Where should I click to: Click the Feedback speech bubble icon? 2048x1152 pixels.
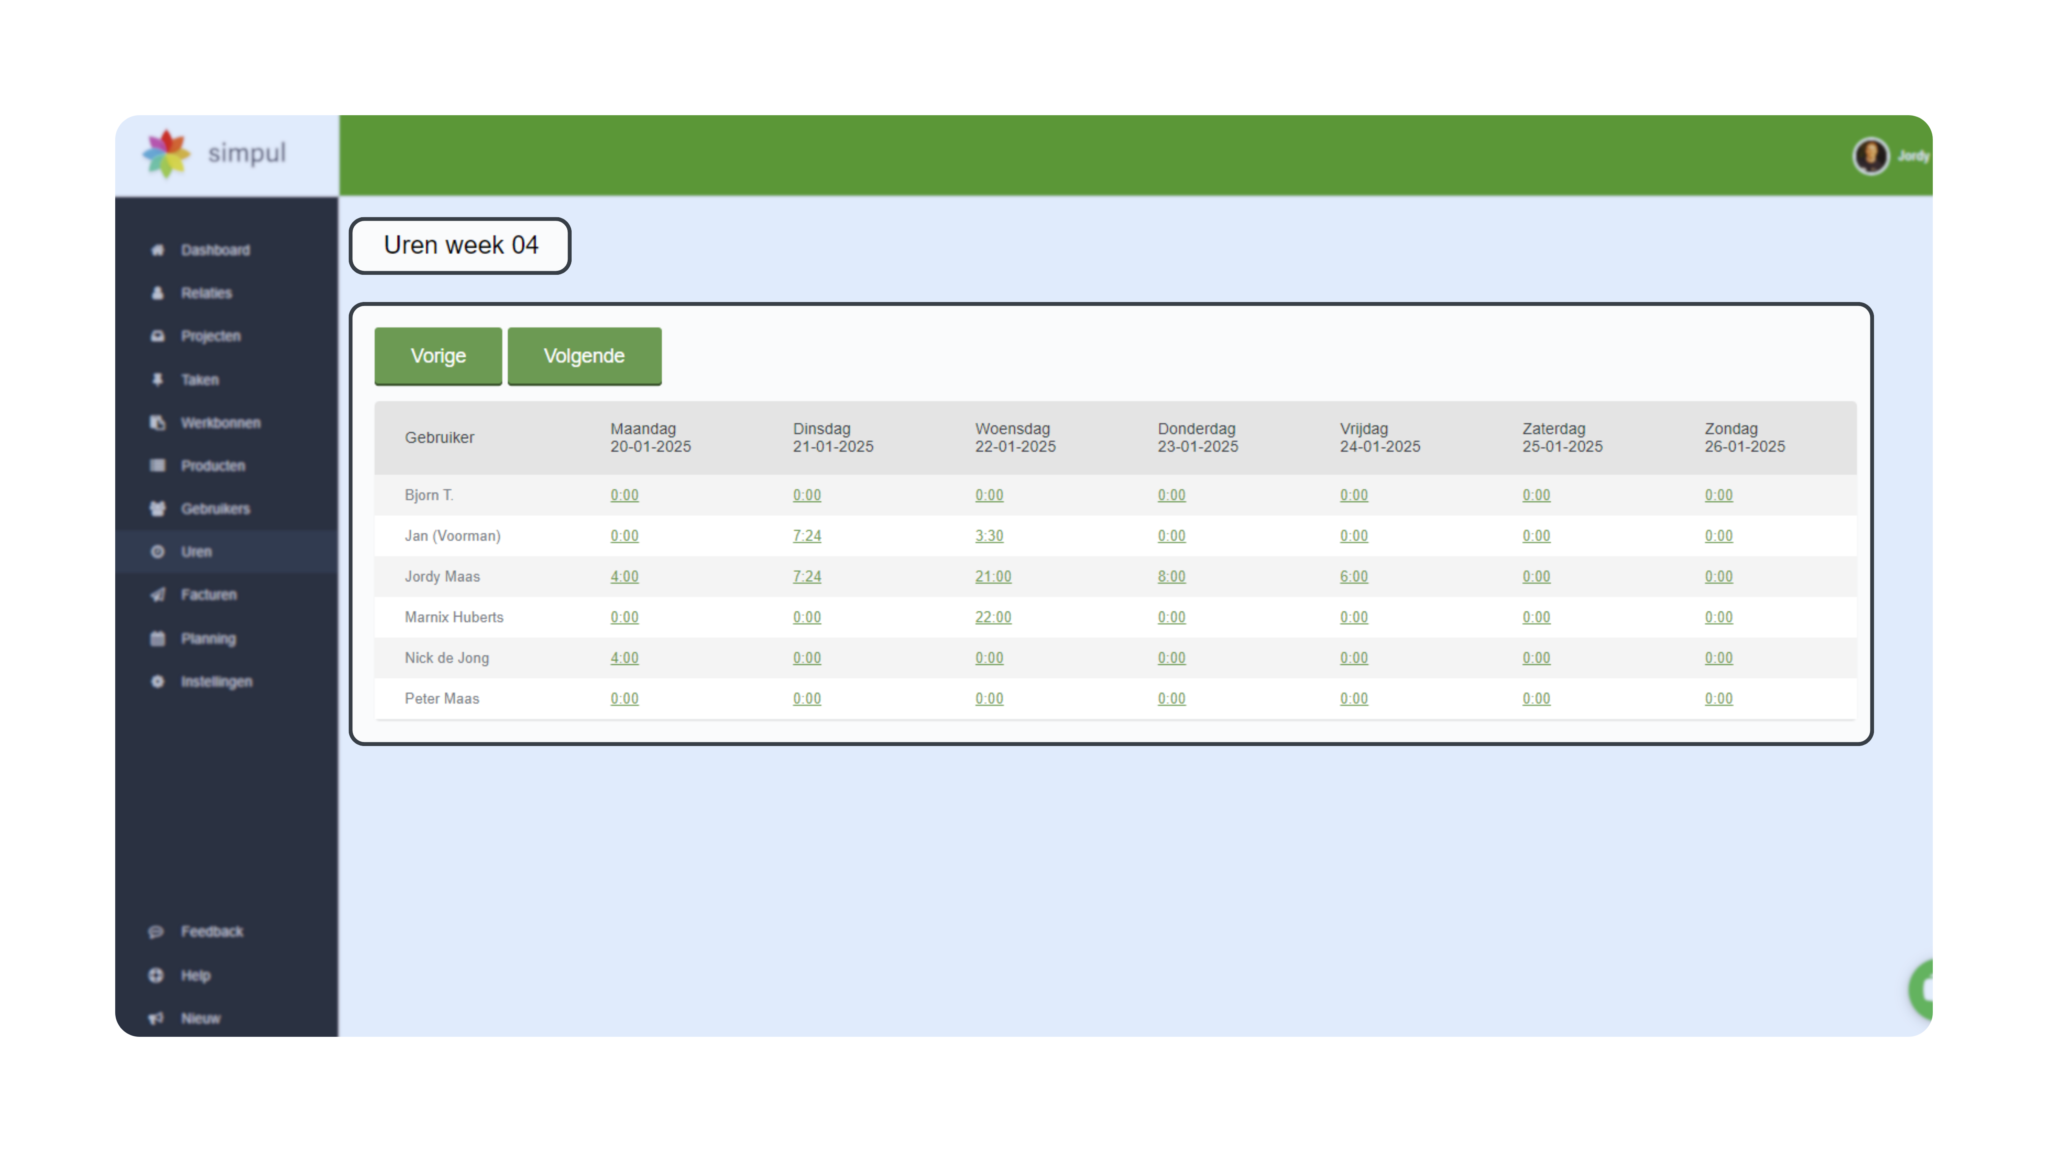[x=156, y=932]
